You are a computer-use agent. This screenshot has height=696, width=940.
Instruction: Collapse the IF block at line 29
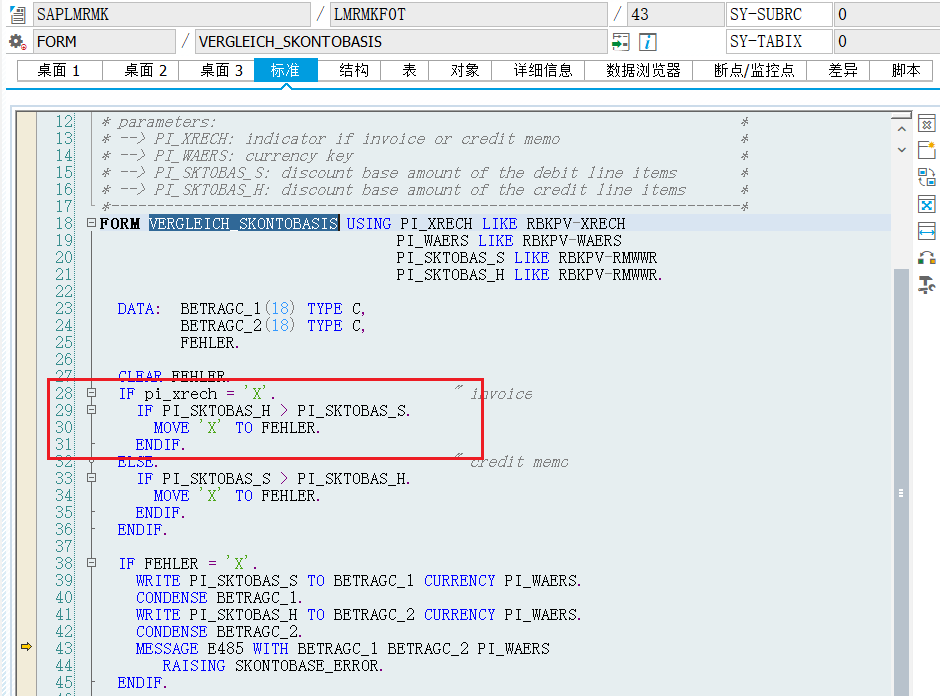pos(91,410)
